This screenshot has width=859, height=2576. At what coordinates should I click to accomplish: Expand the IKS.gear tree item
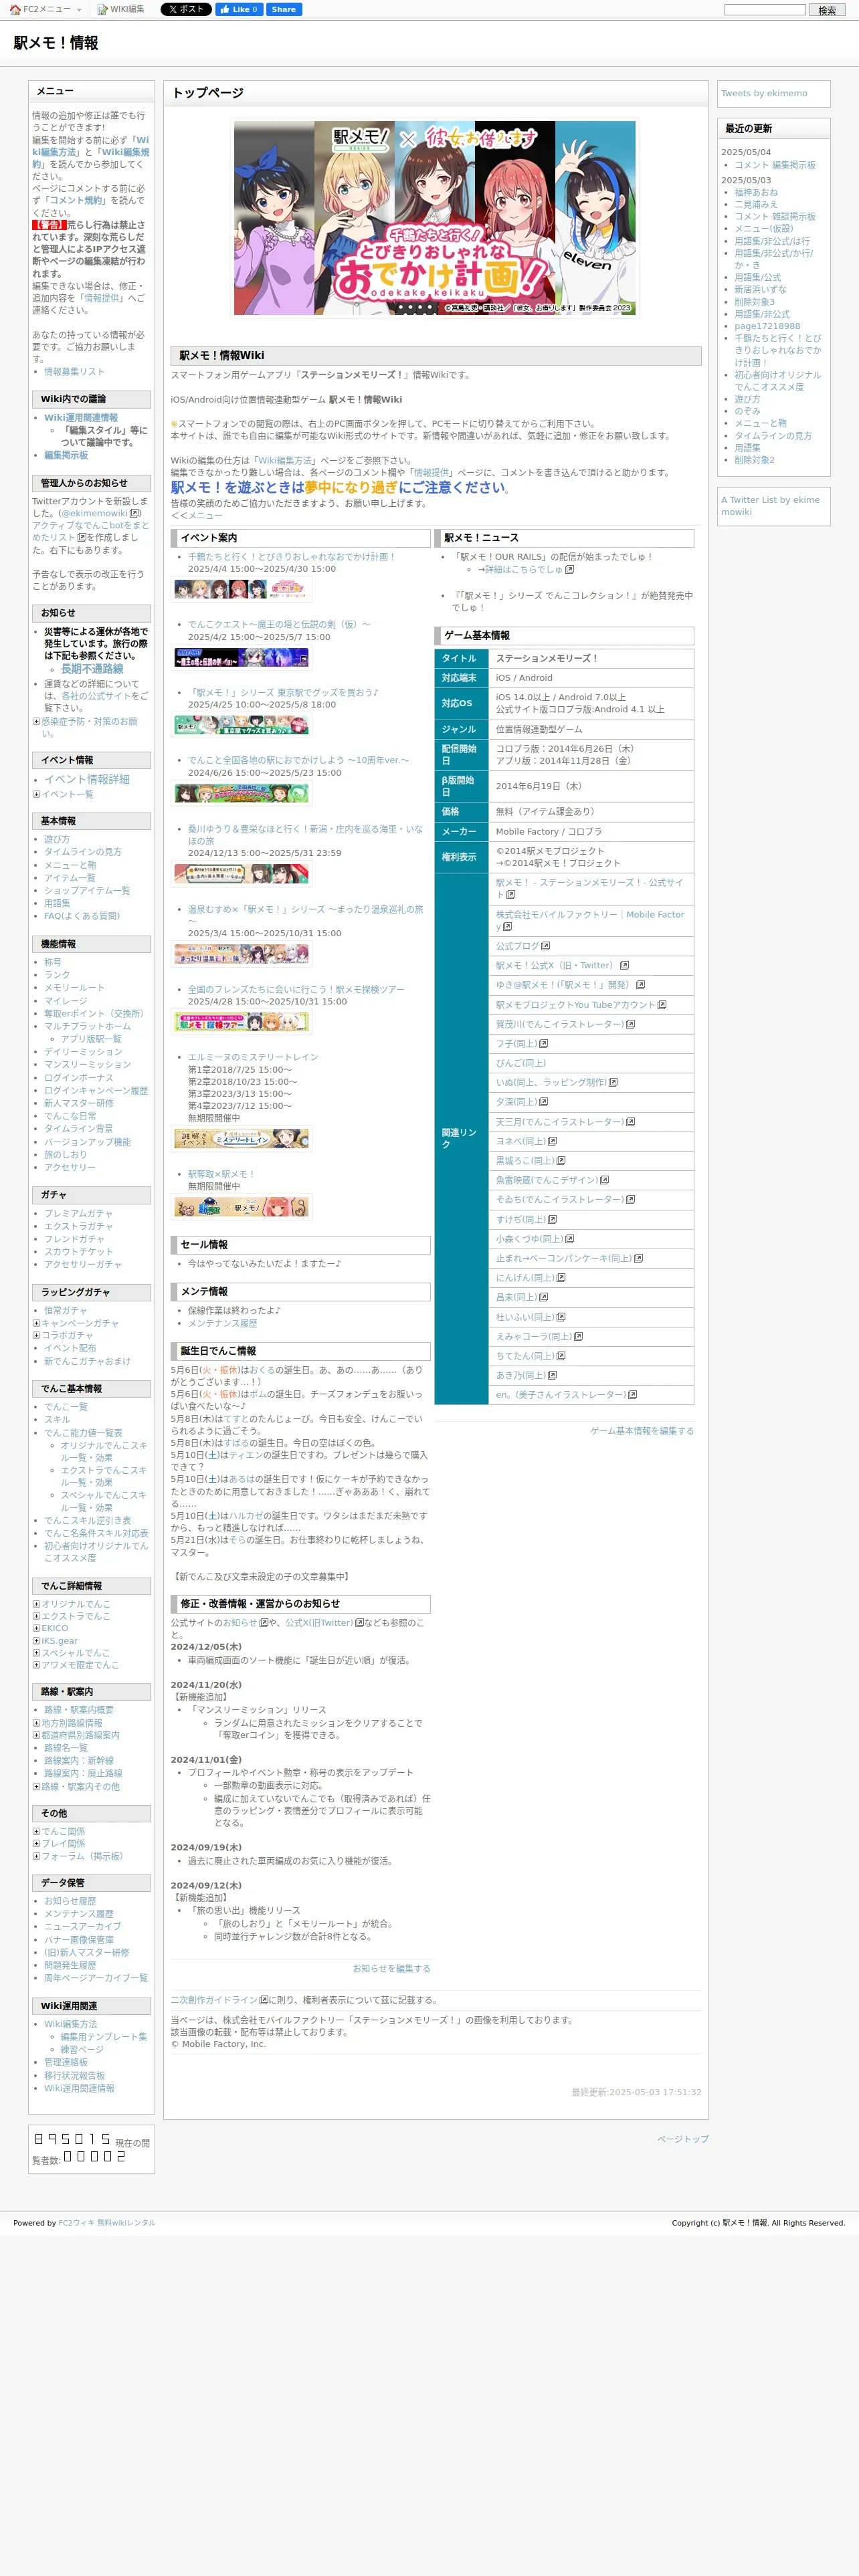coord(36,1641)
